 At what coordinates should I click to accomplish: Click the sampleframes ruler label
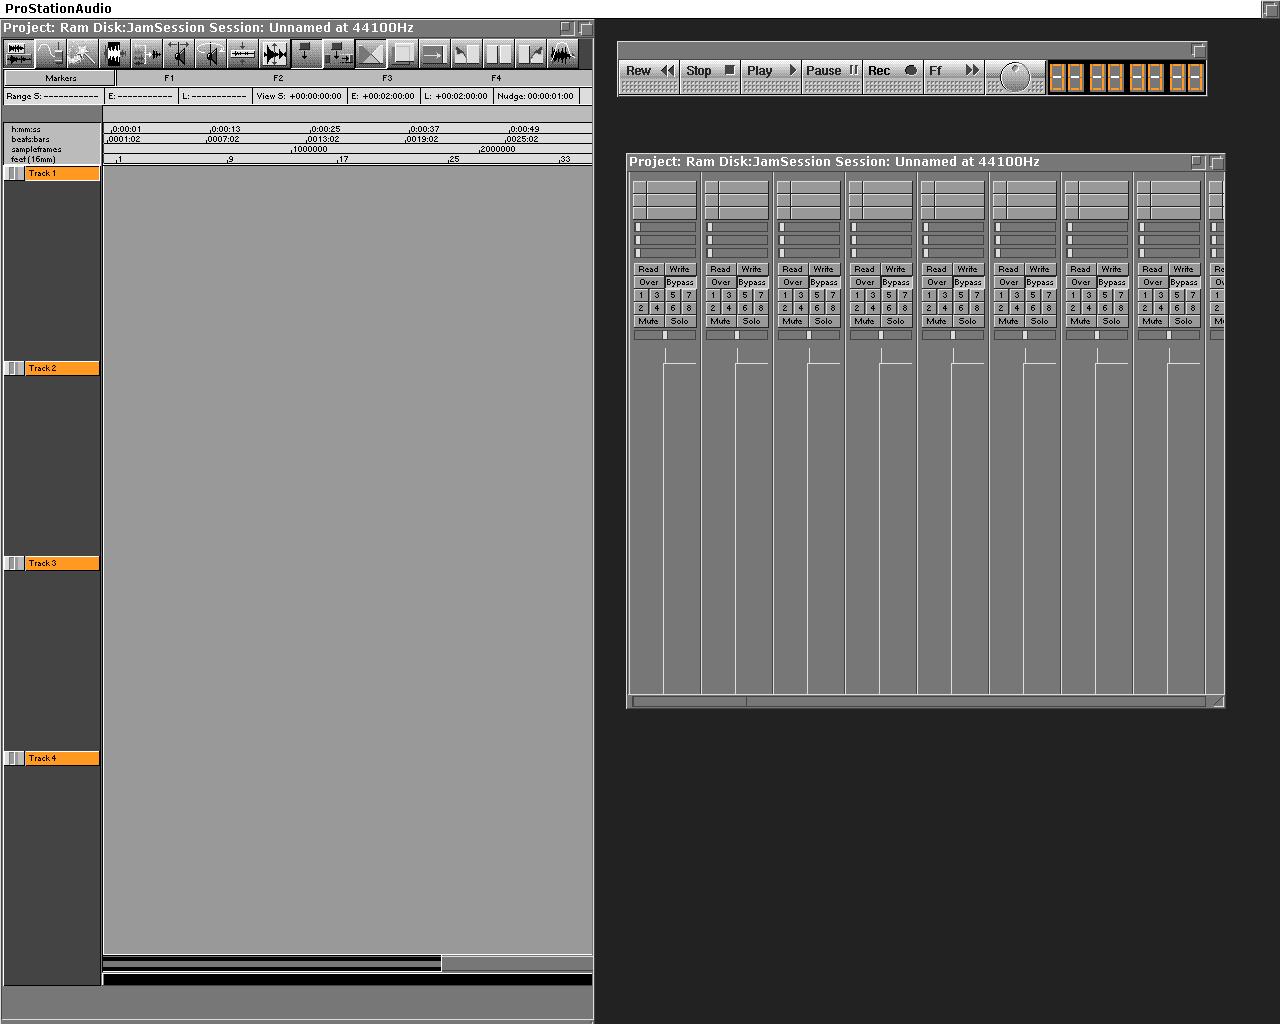[36, 149]
